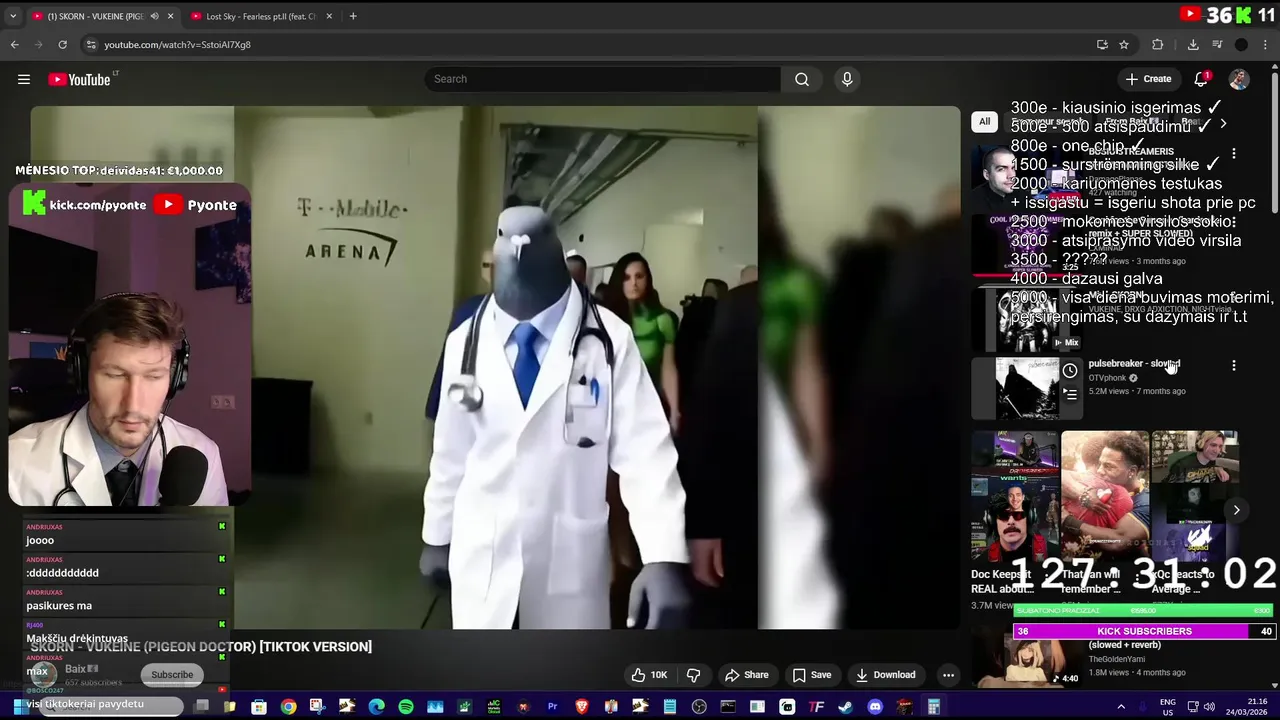This screenshot has width=1280, height=720.
Task: Switch ENG US keyboard language
Action: (1167, 707)
